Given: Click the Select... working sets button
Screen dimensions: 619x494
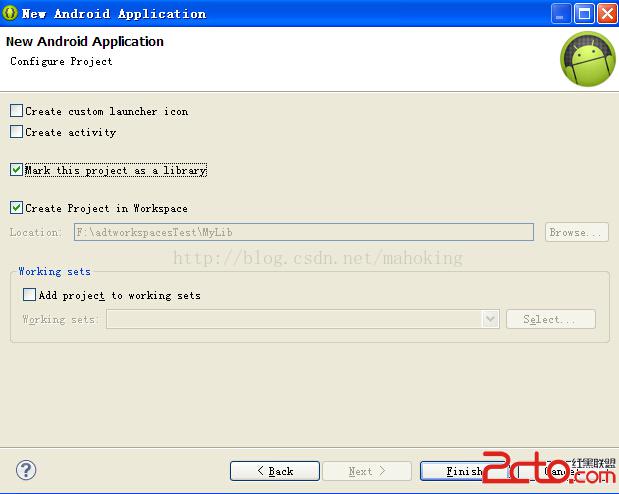Looking at the screenshot, I should click(x=551, y=319).
